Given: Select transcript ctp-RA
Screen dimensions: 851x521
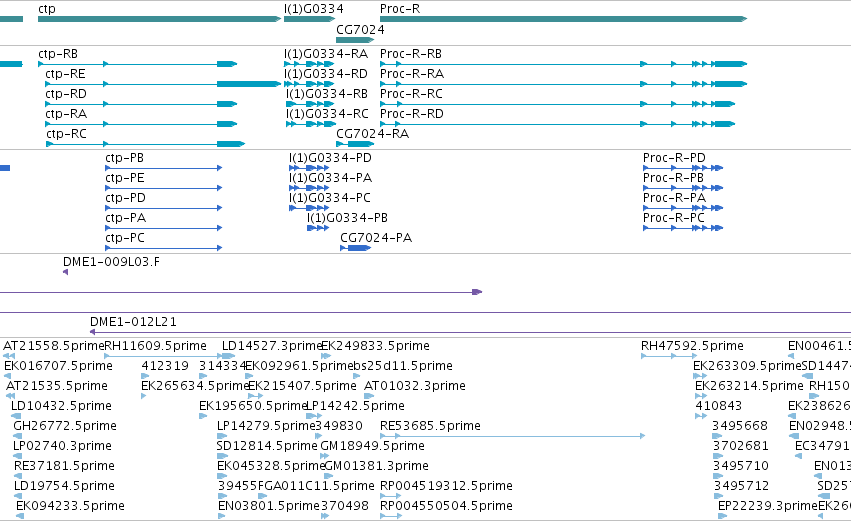Looking at the screenshot, I should click(x=66, y=114).
